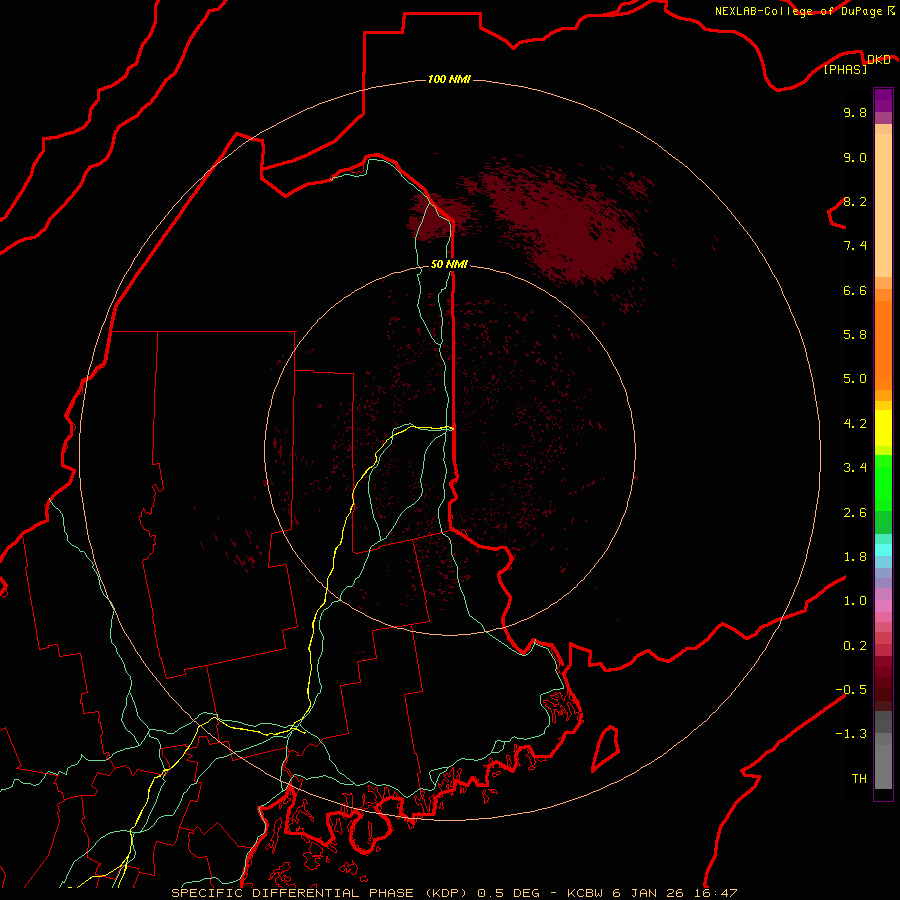Image resolution: width=900 pixels, height=900 pixels.
Task: Click the 1.0 legend value
Action: tap(855, 601)
